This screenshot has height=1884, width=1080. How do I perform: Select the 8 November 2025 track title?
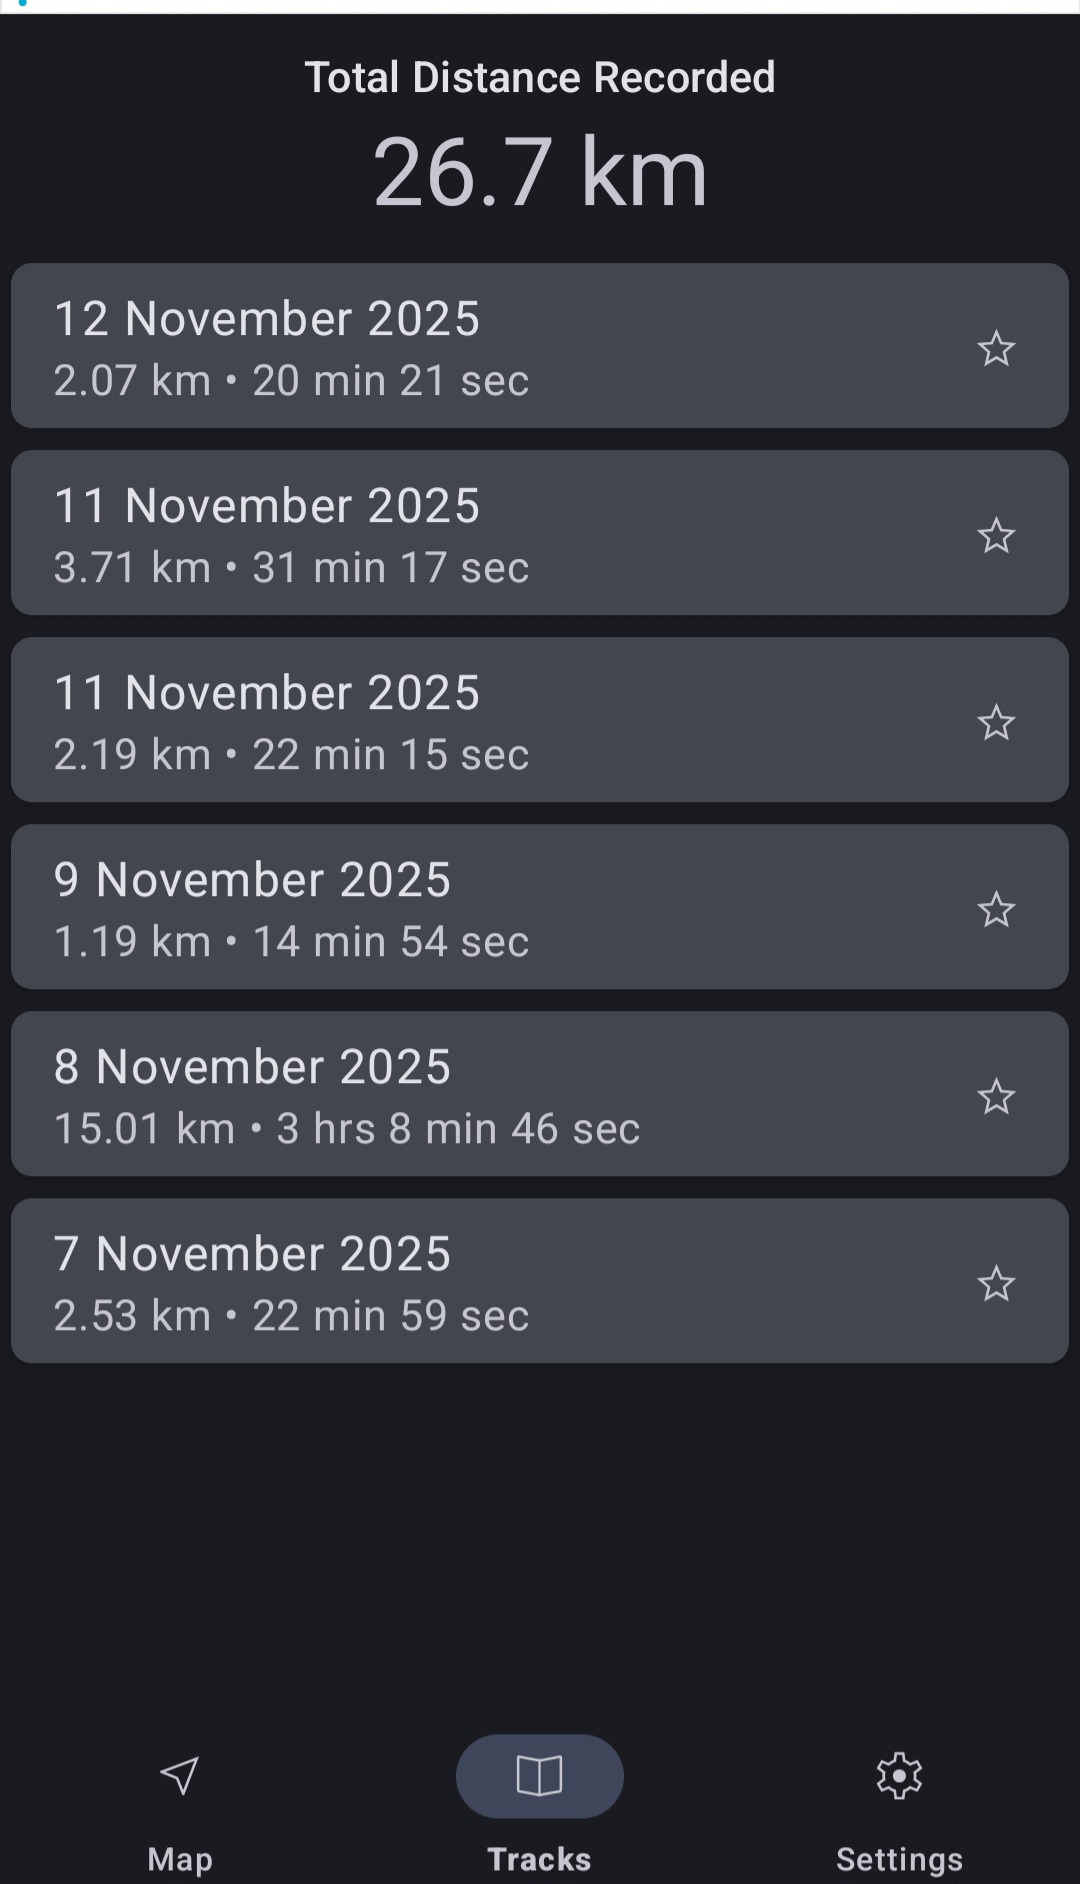coord(252,1067)
